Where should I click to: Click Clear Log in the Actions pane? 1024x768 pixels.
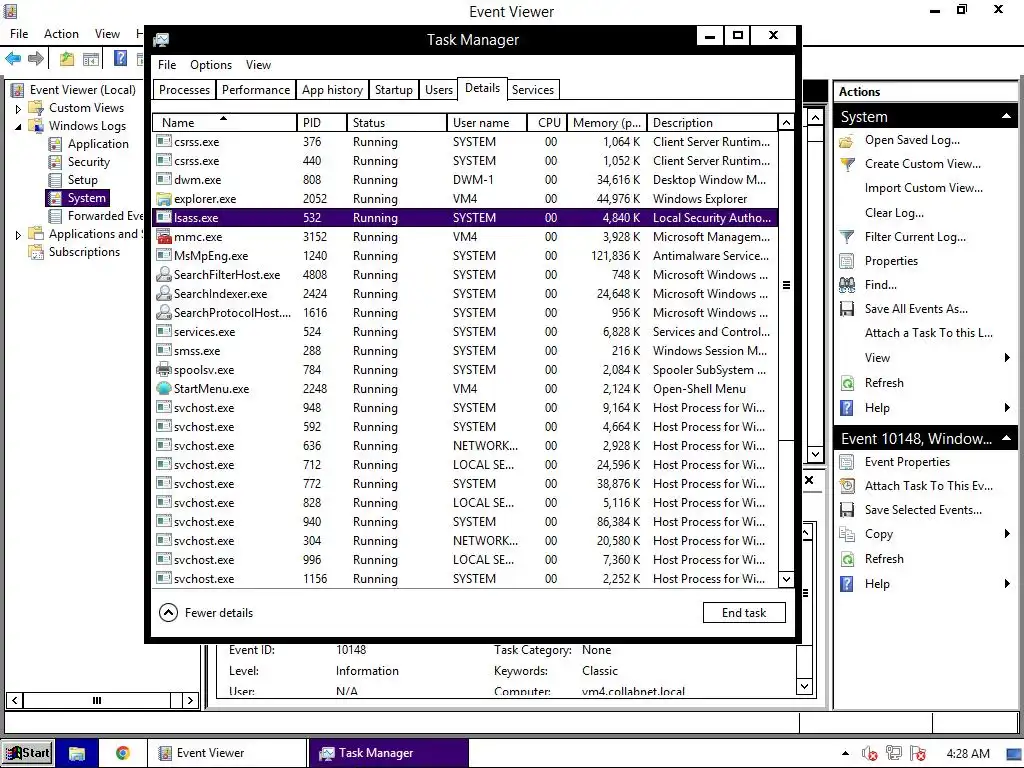click(x=894, y=213)
